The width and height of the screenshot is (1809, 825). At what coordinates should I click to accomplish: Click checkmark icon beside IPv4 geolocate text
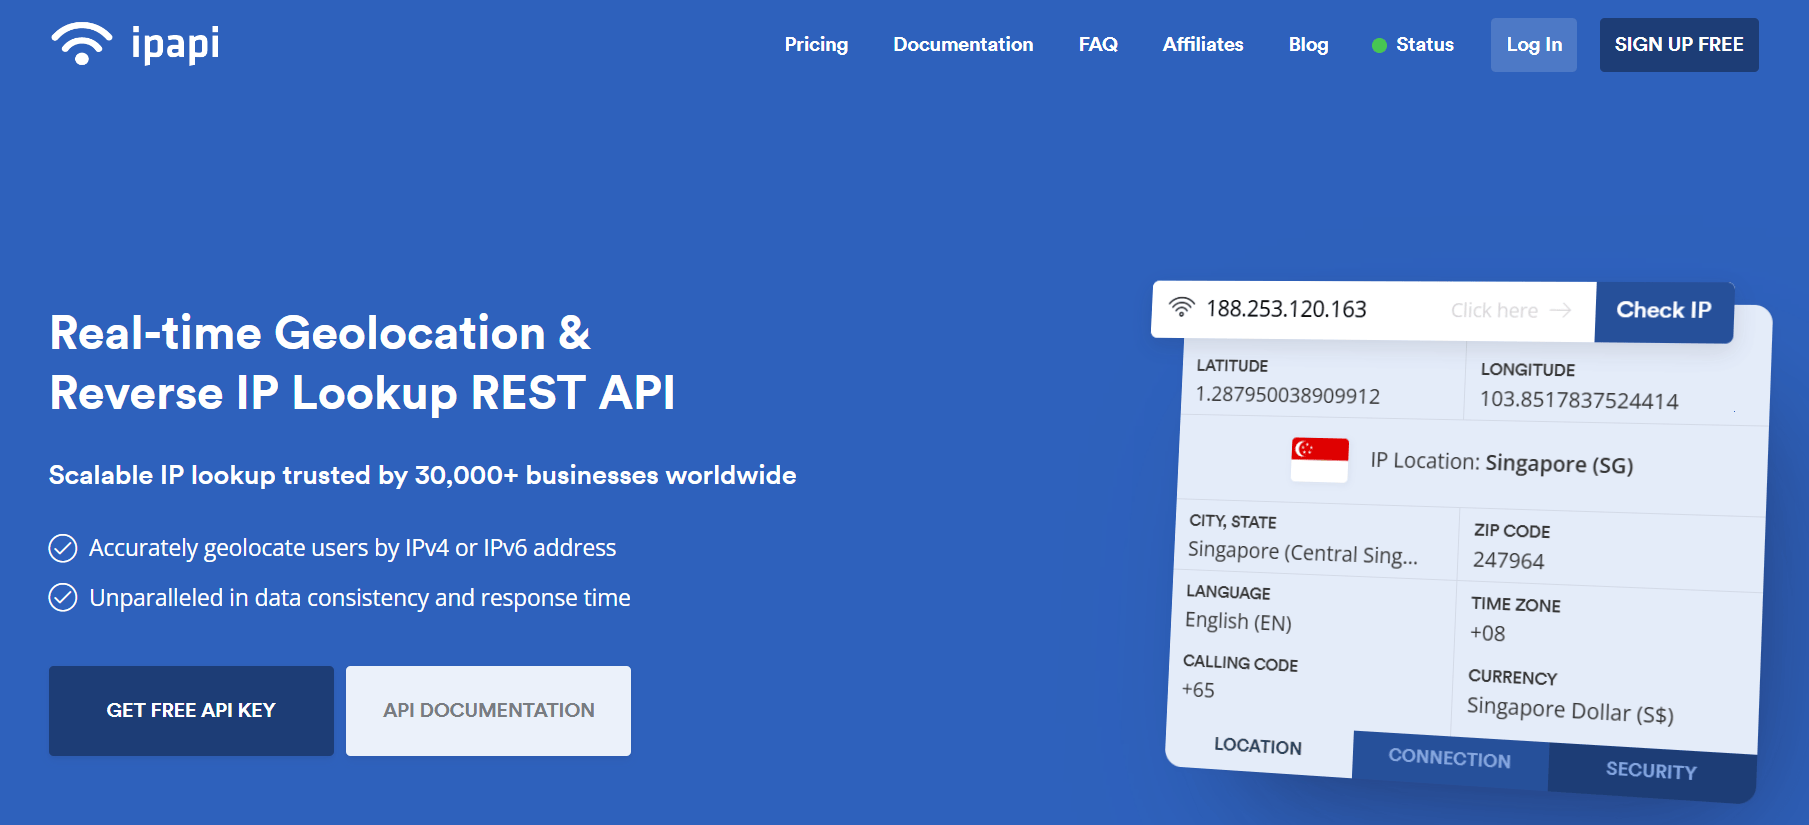pos(63,548)
